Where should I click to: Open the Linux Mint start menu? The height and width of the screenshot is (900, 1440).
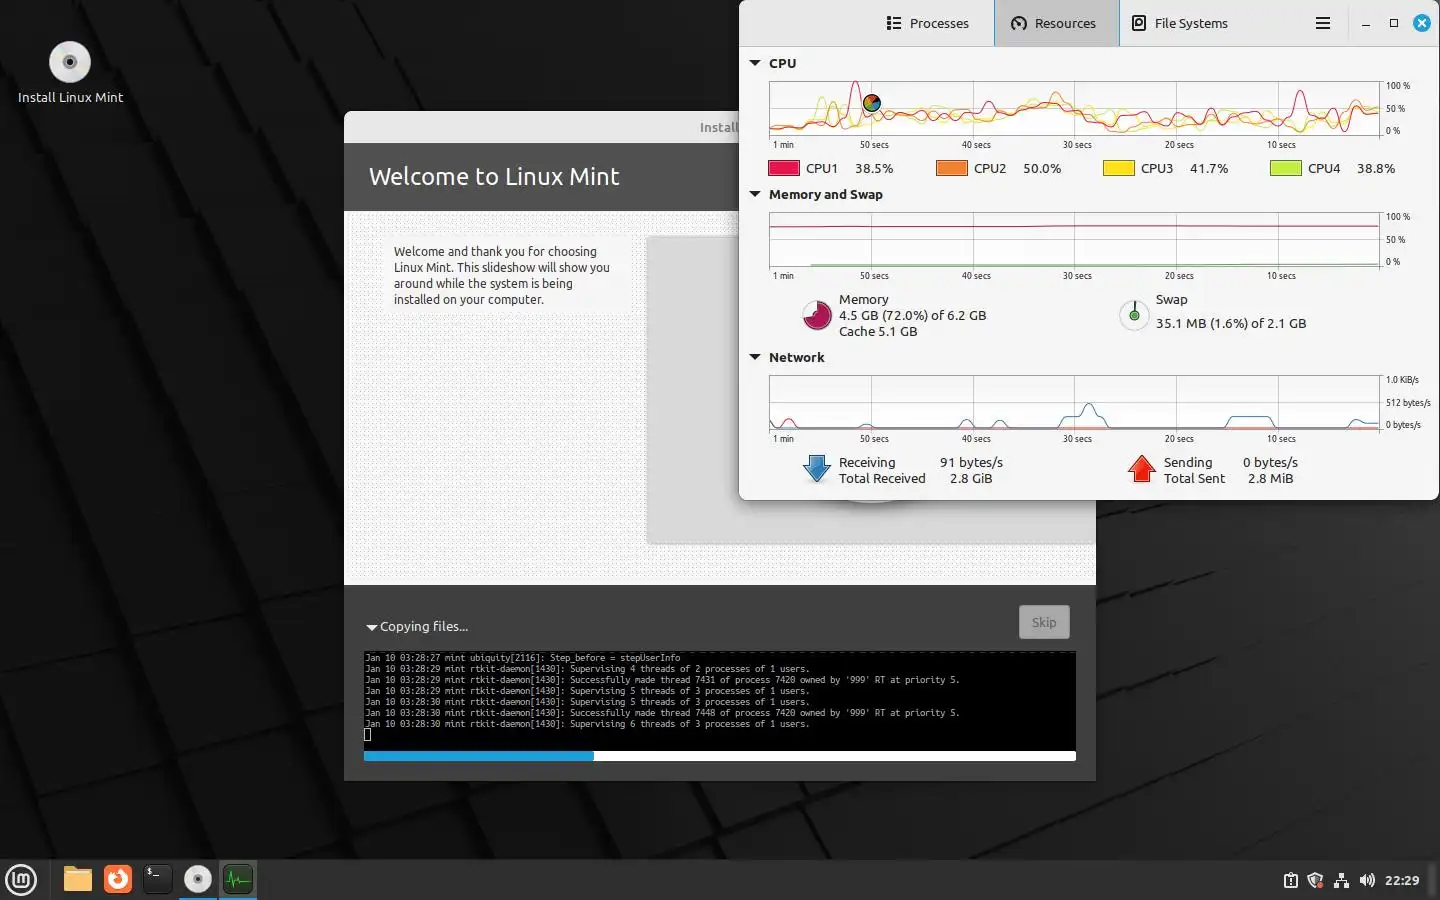[21, 879]
